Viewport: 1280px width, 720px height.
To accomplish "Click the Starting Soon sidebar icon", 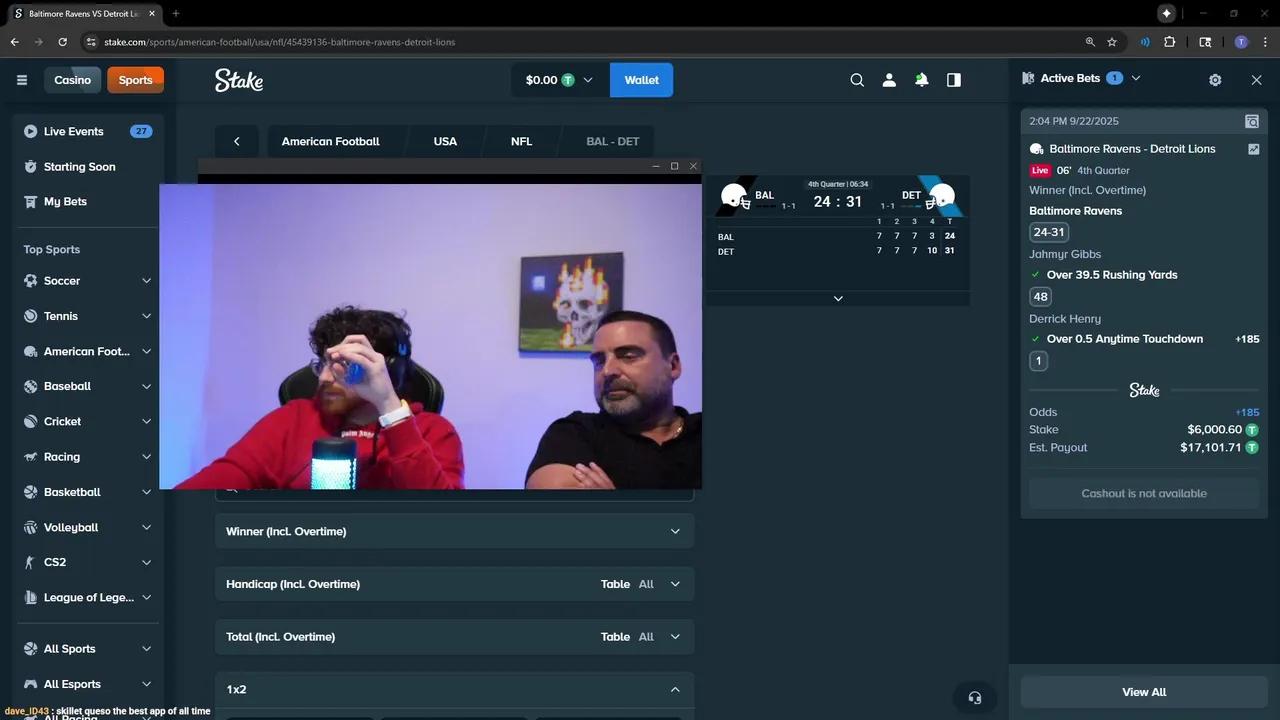I will pyautogui.click(x=30, y=167).
